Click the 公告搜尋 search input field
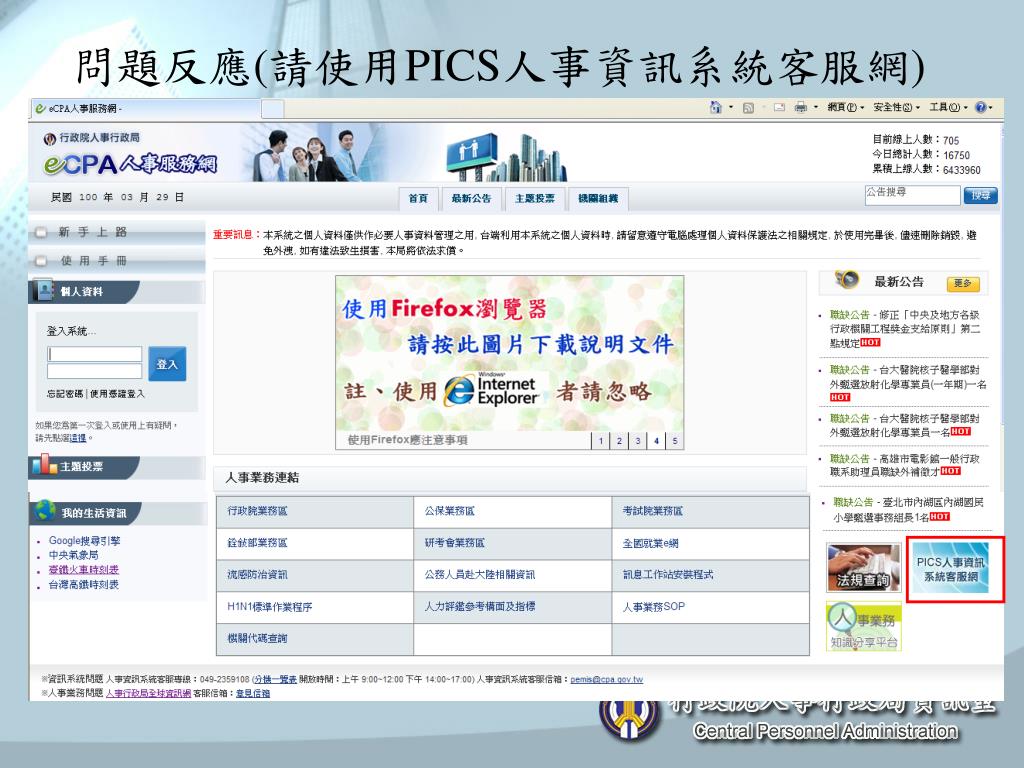This screenshot has height=768, width=1024. (912, 195)
